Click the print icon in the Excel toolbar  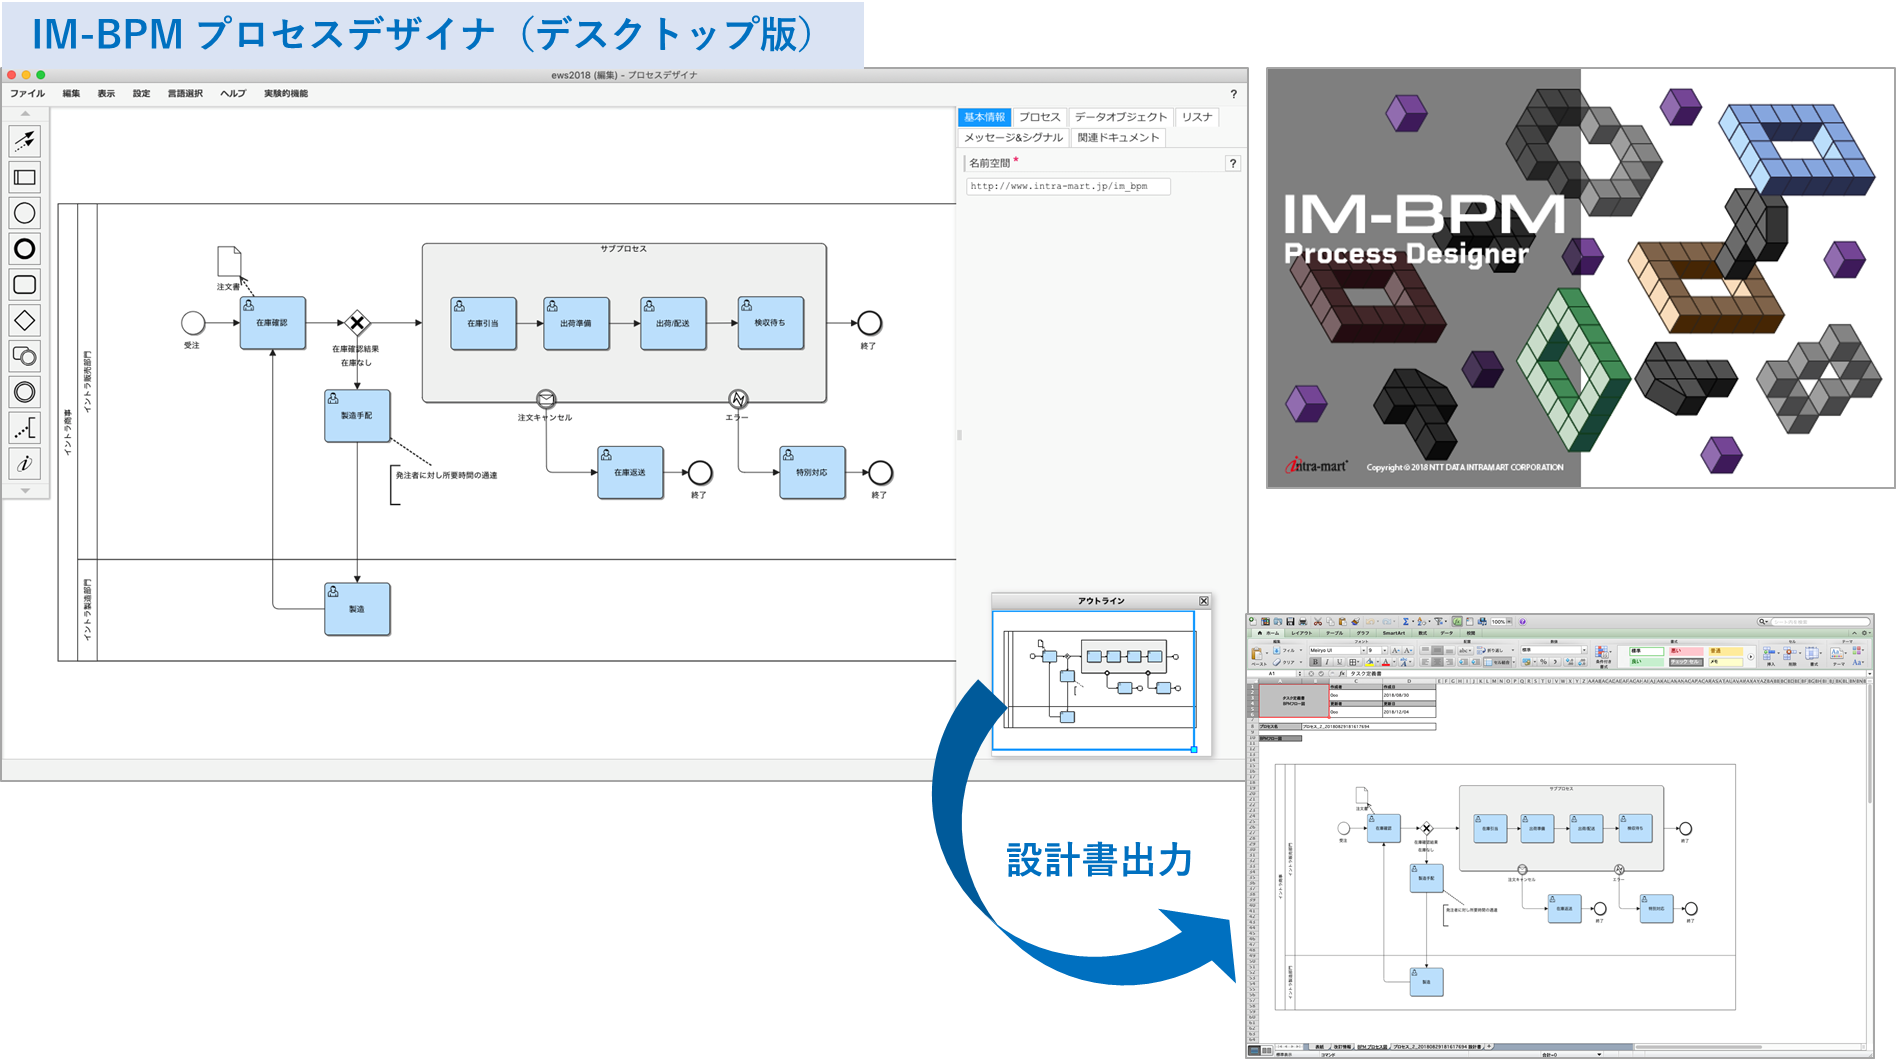tap(1303, 622)
